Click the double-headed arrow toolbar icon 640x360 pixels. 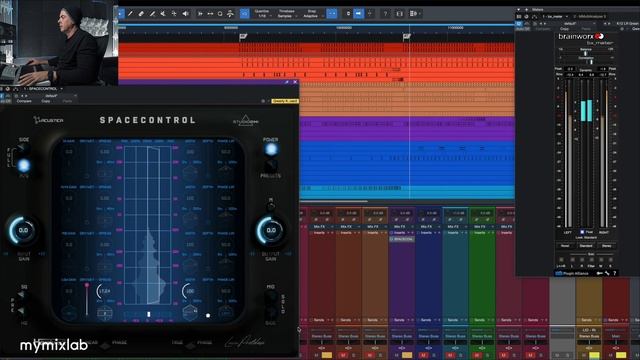point(210,14)
